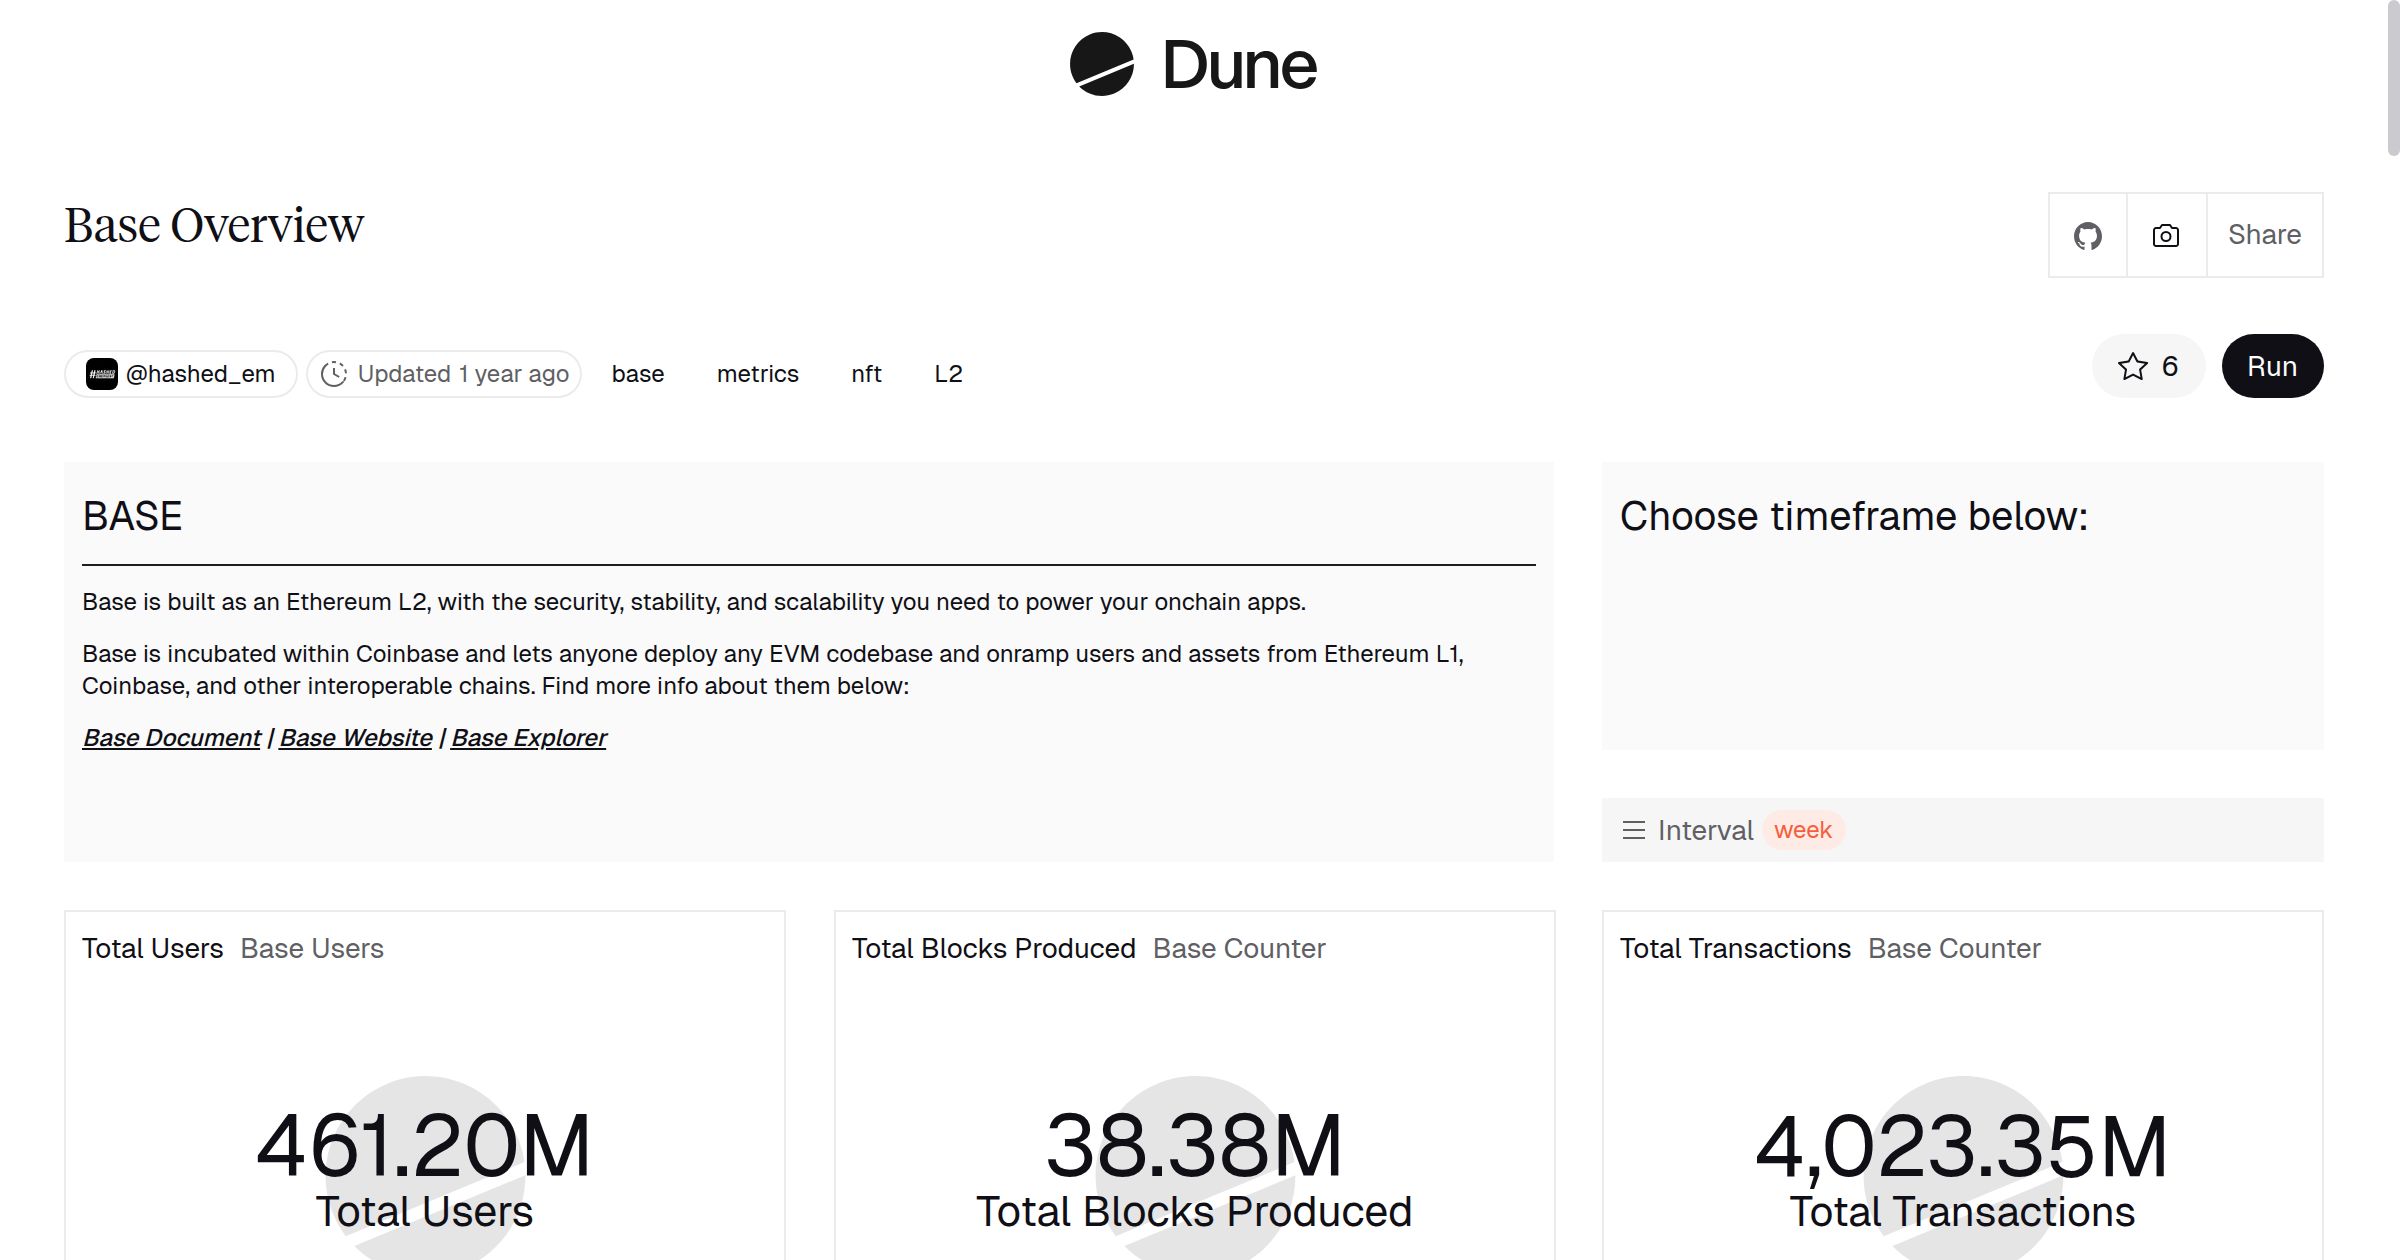This screenshot has height=1260, width=2400.
Task: Click the page vertical scrollbar
Action: click(2392, 80)
